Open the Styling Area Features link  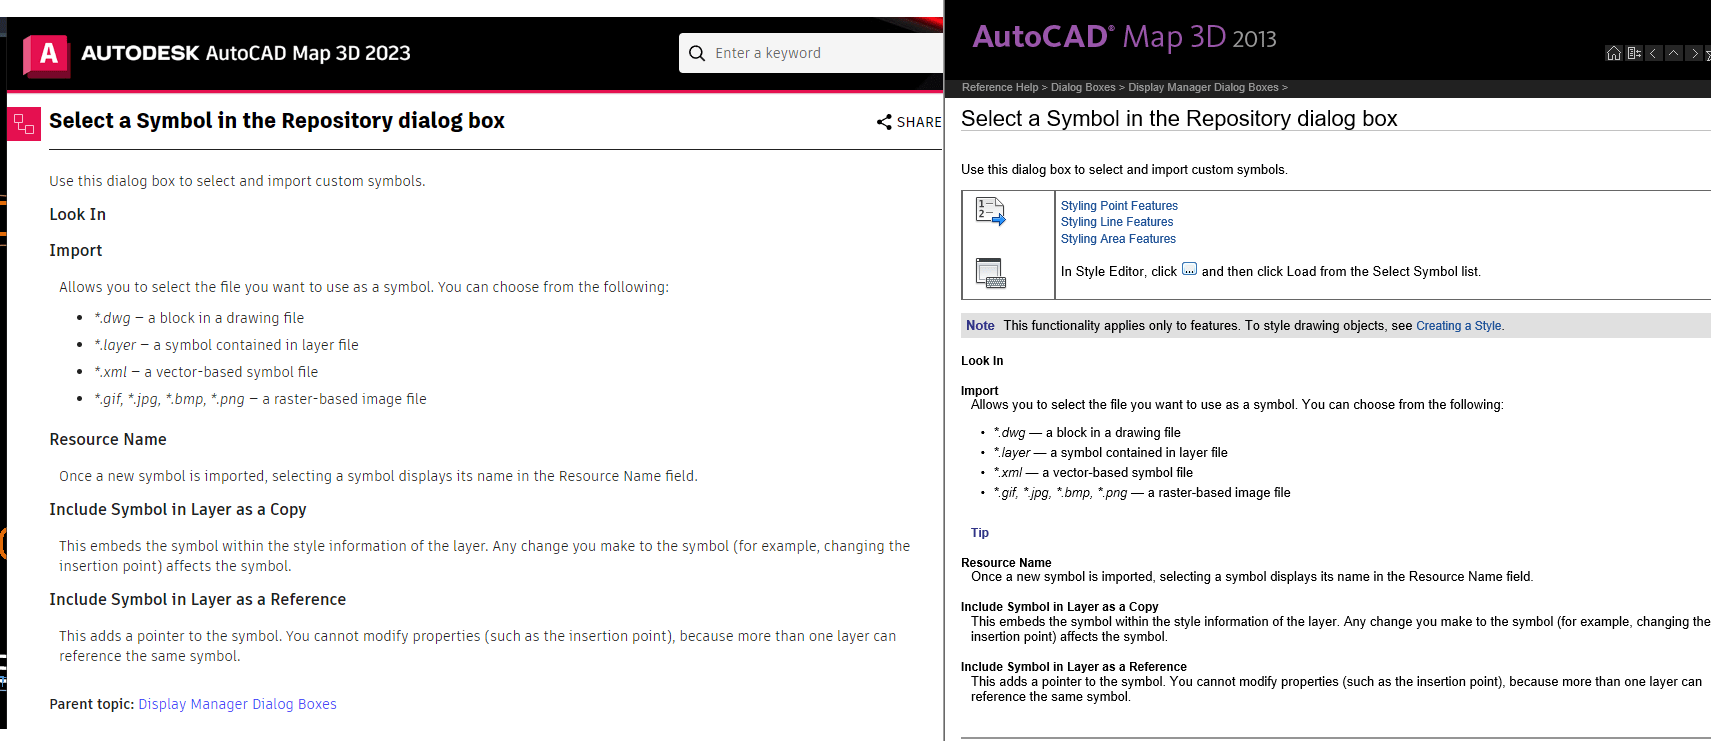point(1118,239)
